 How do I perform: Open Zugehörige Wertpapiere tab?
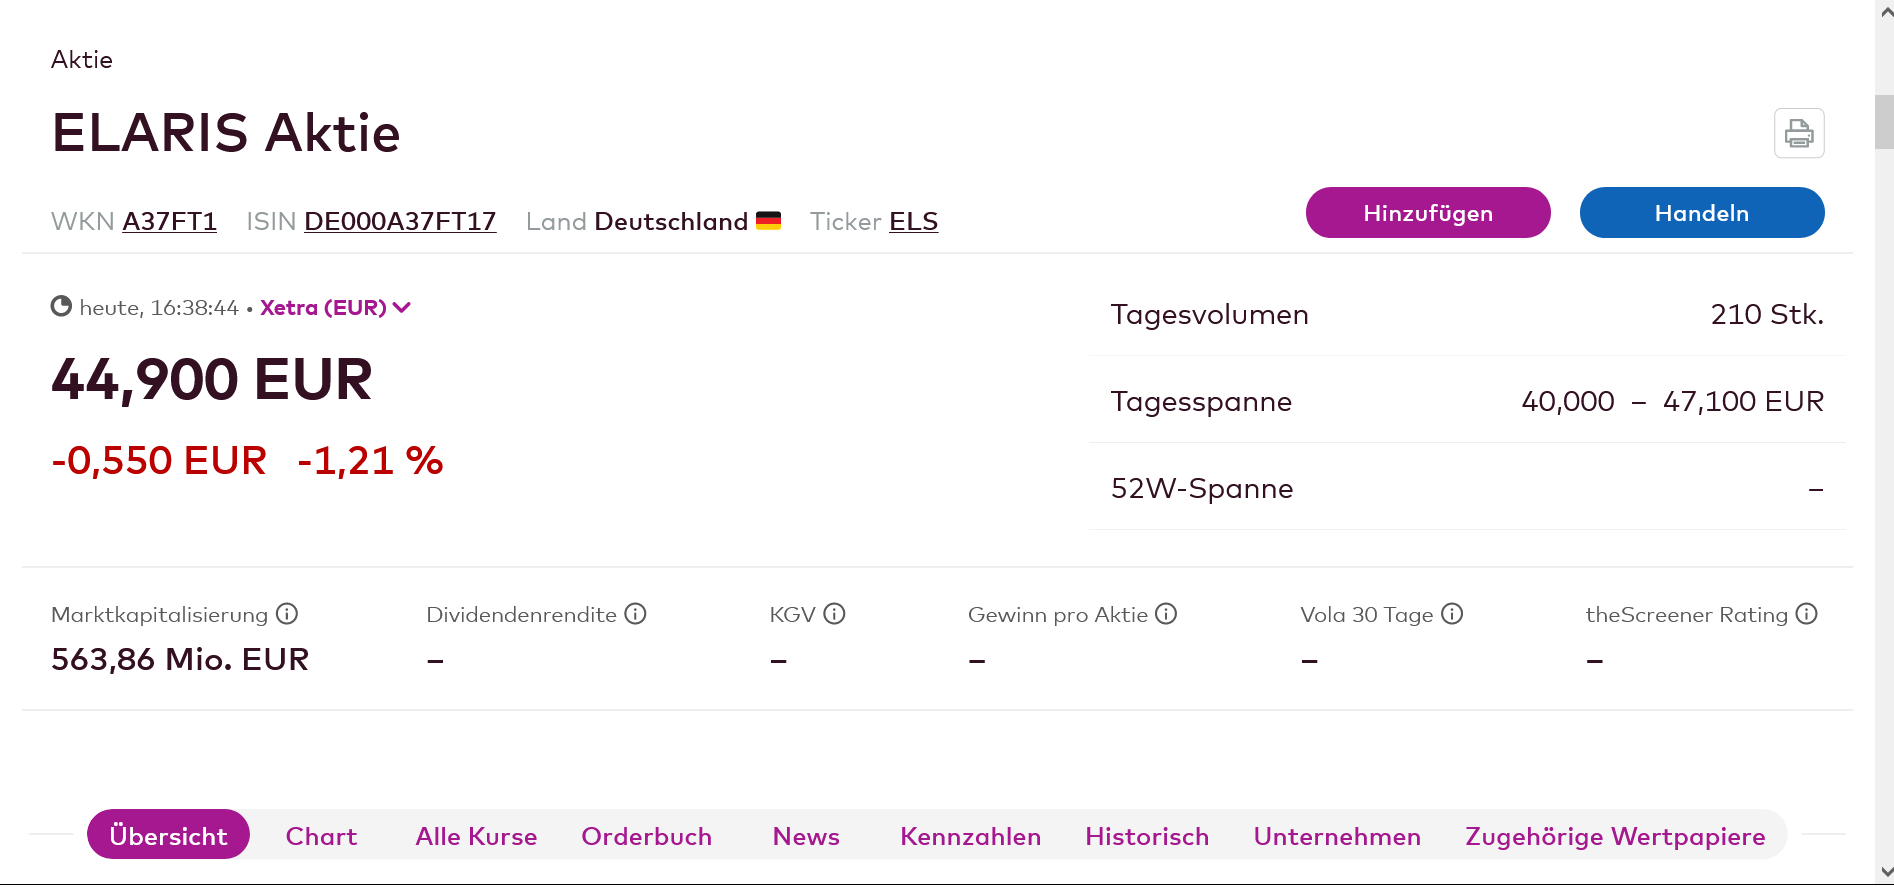1615,836
